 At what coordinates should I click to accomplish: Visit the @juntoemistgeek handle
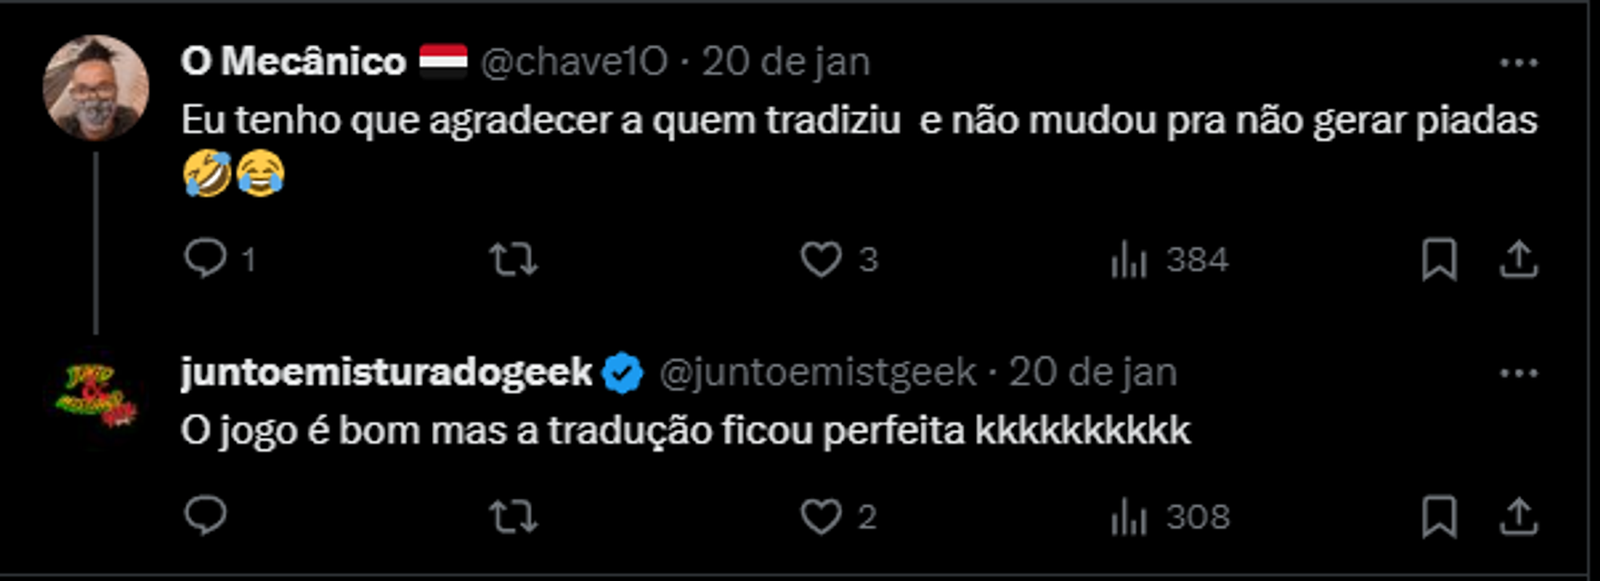coord(817,373)
